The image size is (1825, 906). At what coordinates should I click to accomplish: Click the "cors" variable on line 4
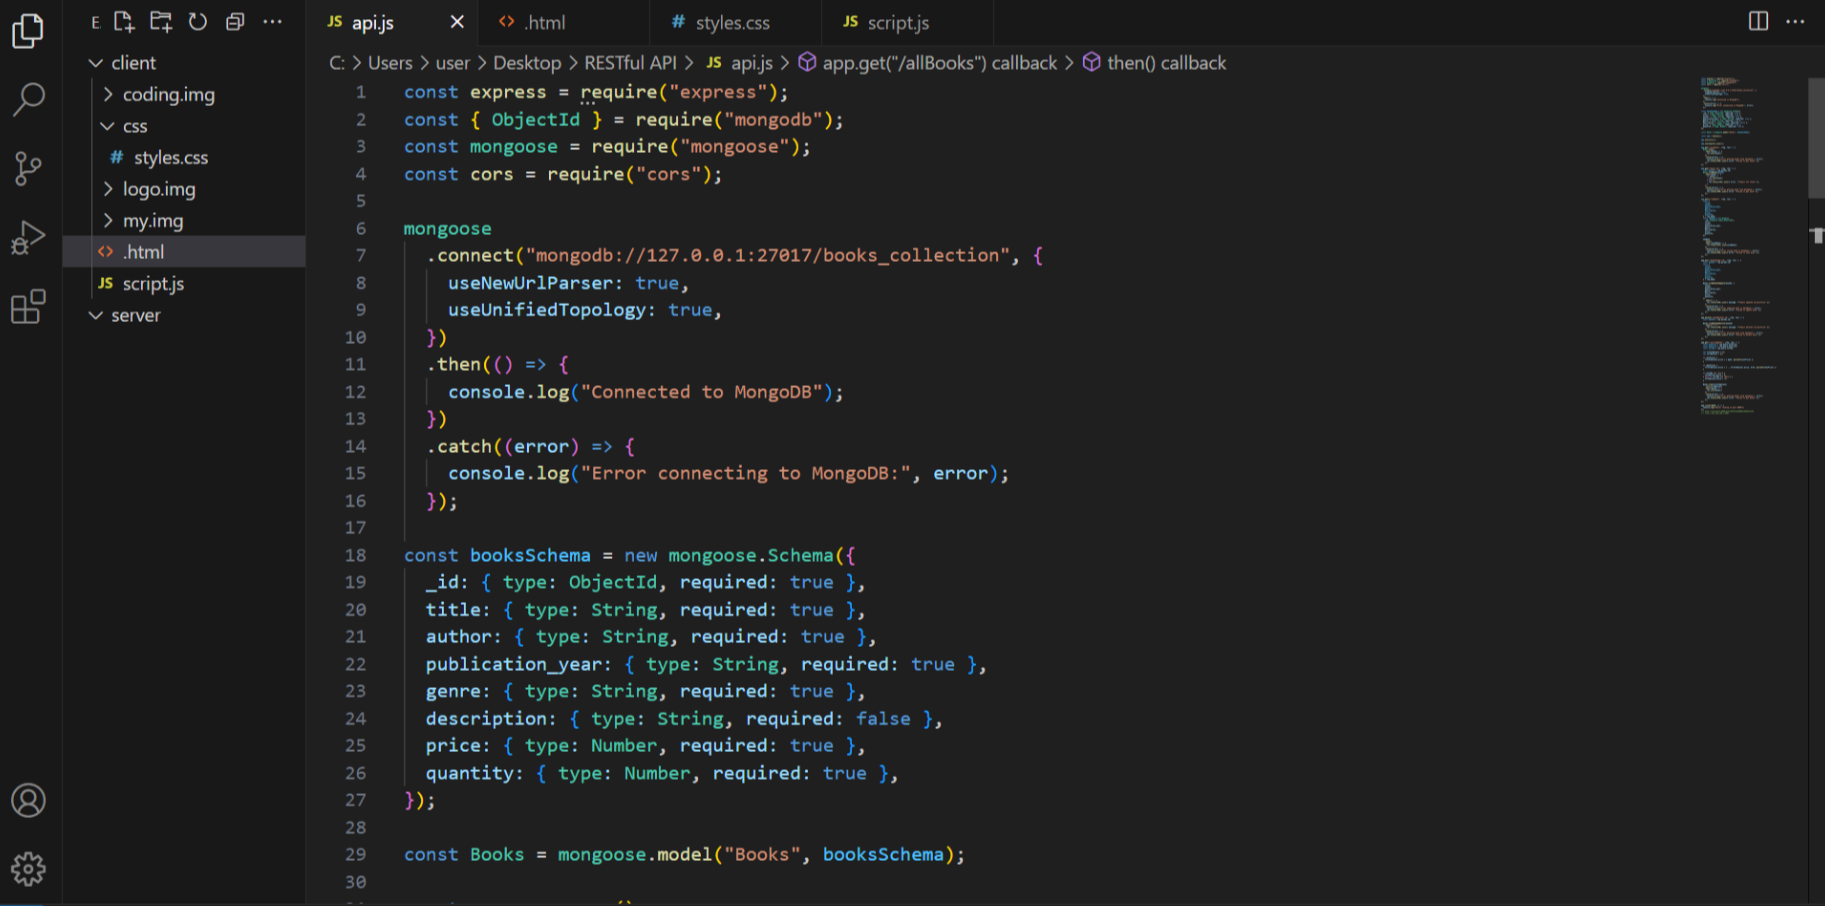[491, 174]
